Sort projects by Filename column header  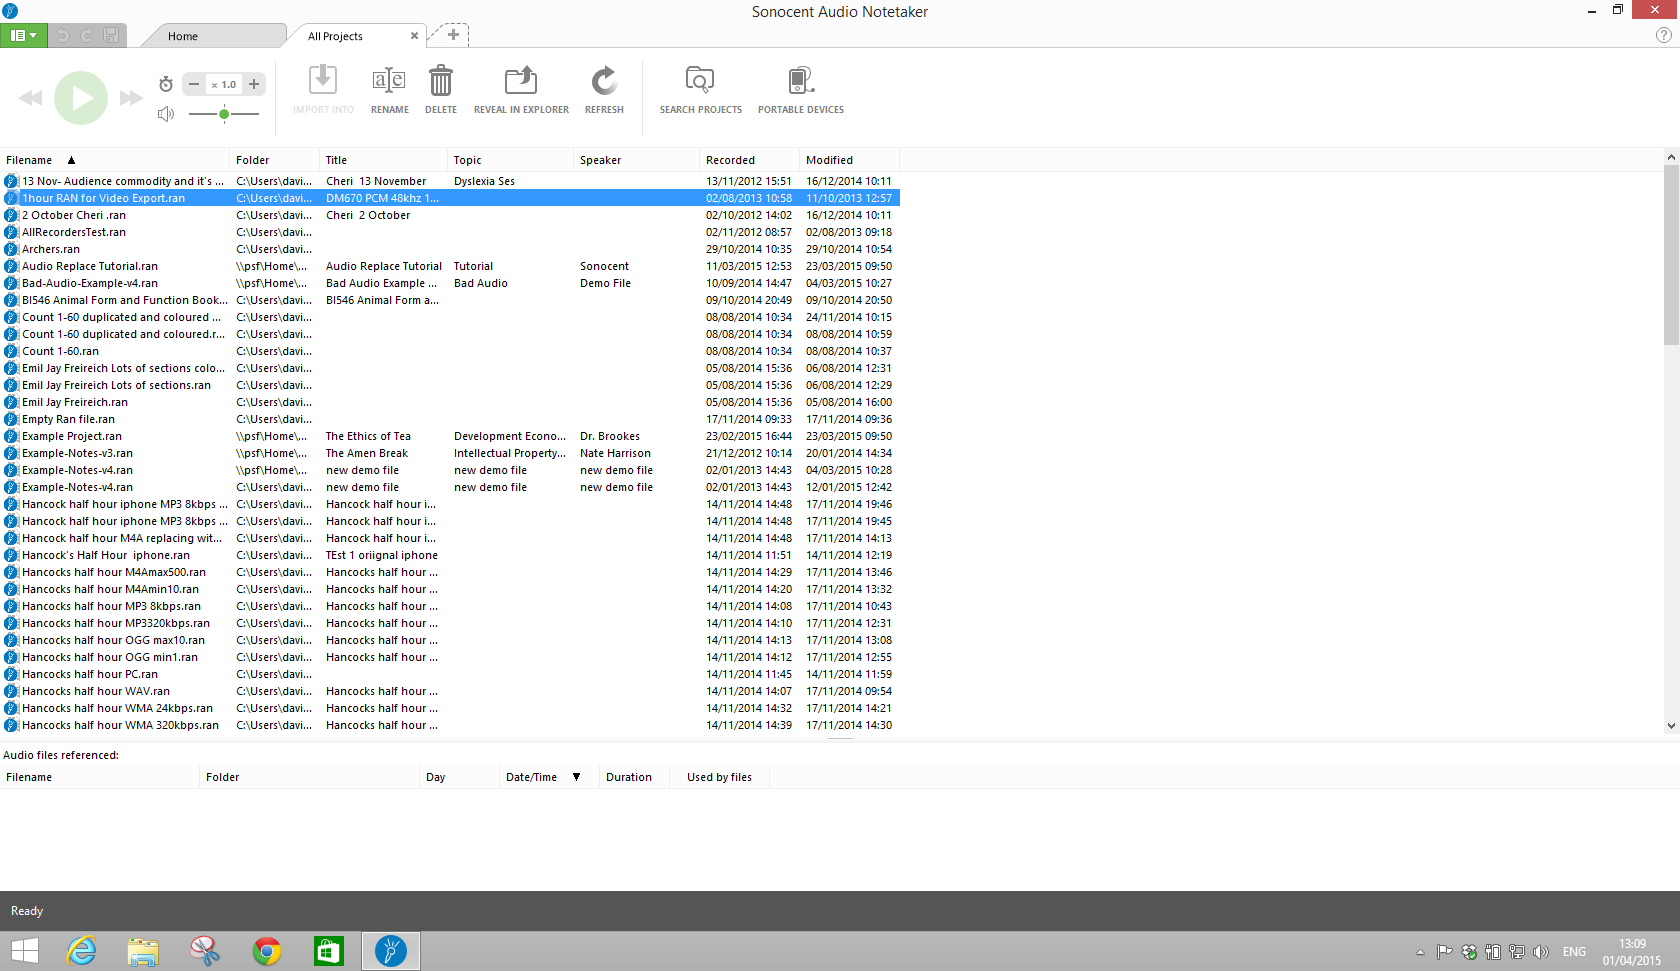115,160
